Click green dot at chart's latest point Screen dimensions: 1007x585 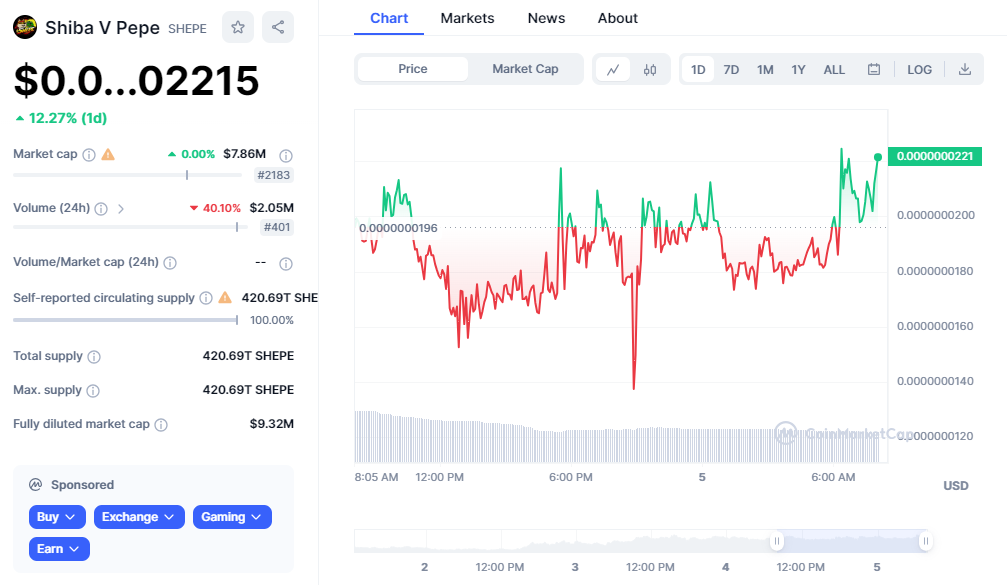click(x=877, y=157)
